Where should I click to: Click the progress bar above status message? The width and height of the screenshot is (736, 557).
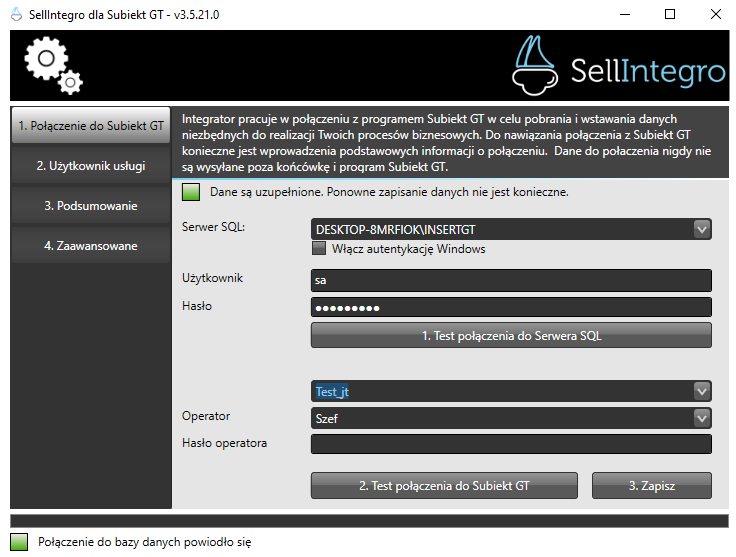pyautogui.click(x=369, y=520)
